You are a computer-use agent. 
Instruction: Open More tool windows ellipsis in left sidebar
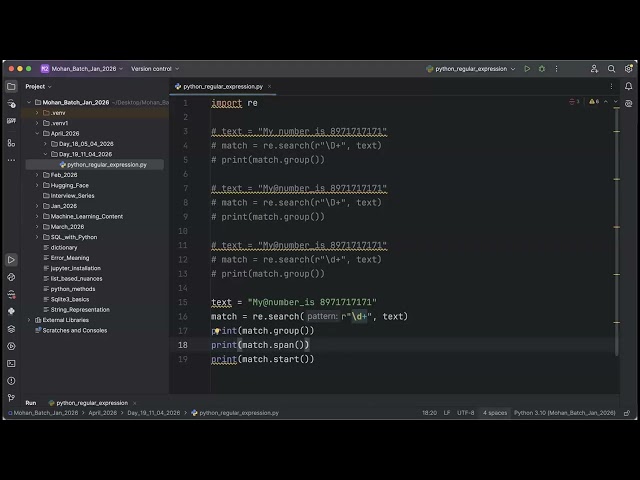11,160
